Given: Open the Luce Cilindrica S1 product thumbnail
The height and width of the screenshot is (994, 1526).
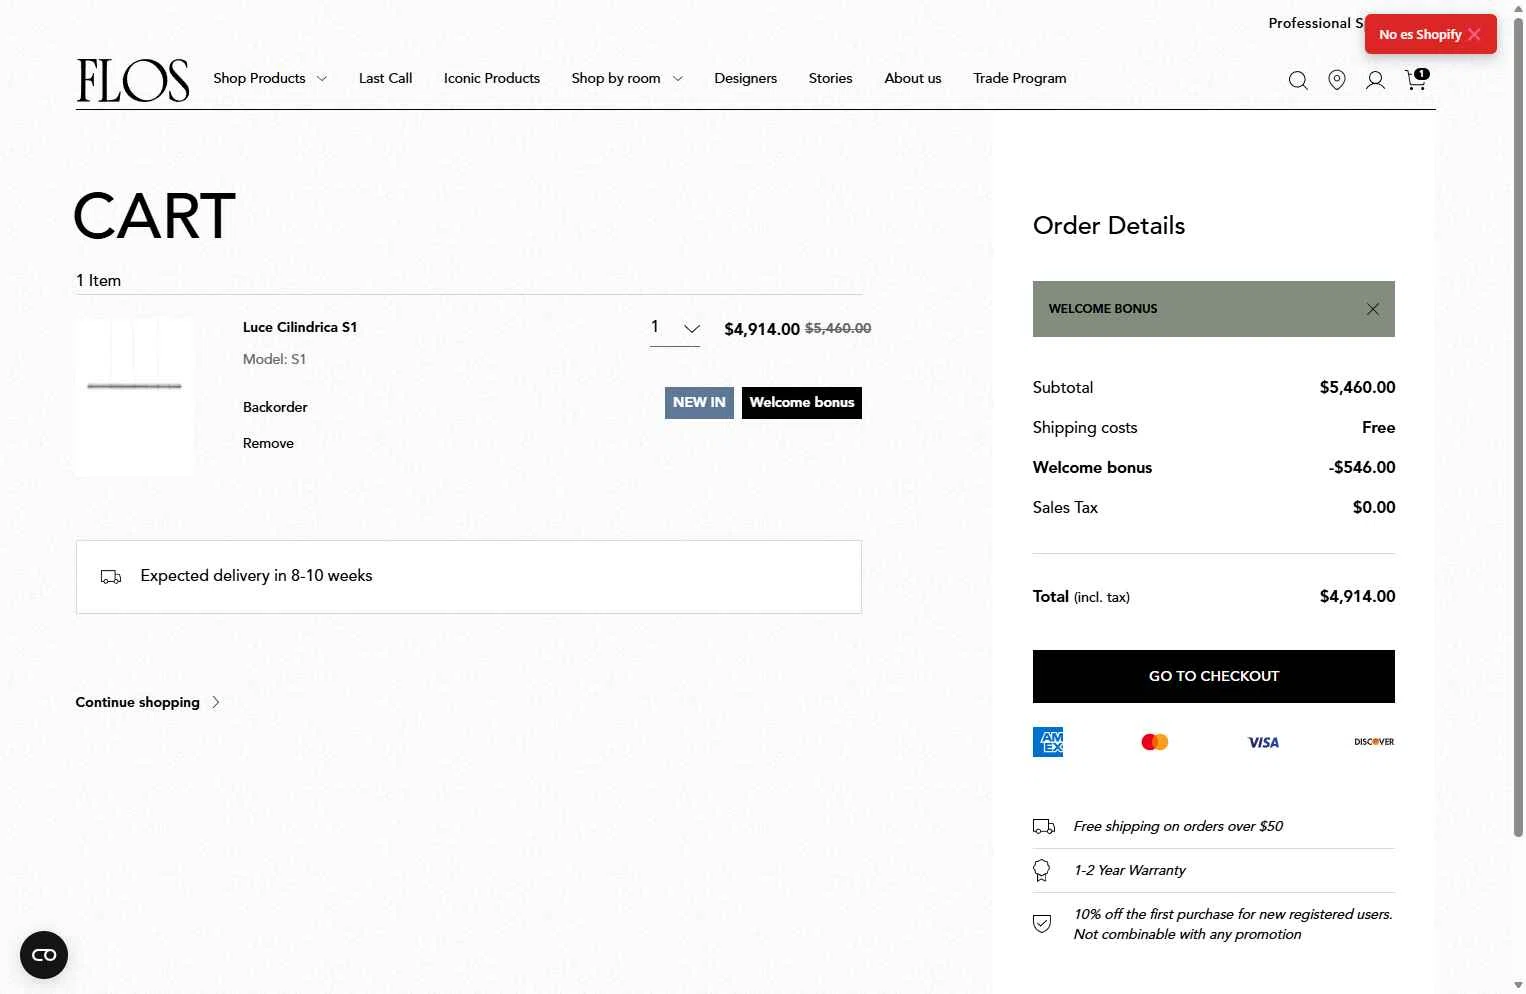Looking at the screenshot, I should tap(134, 396).
